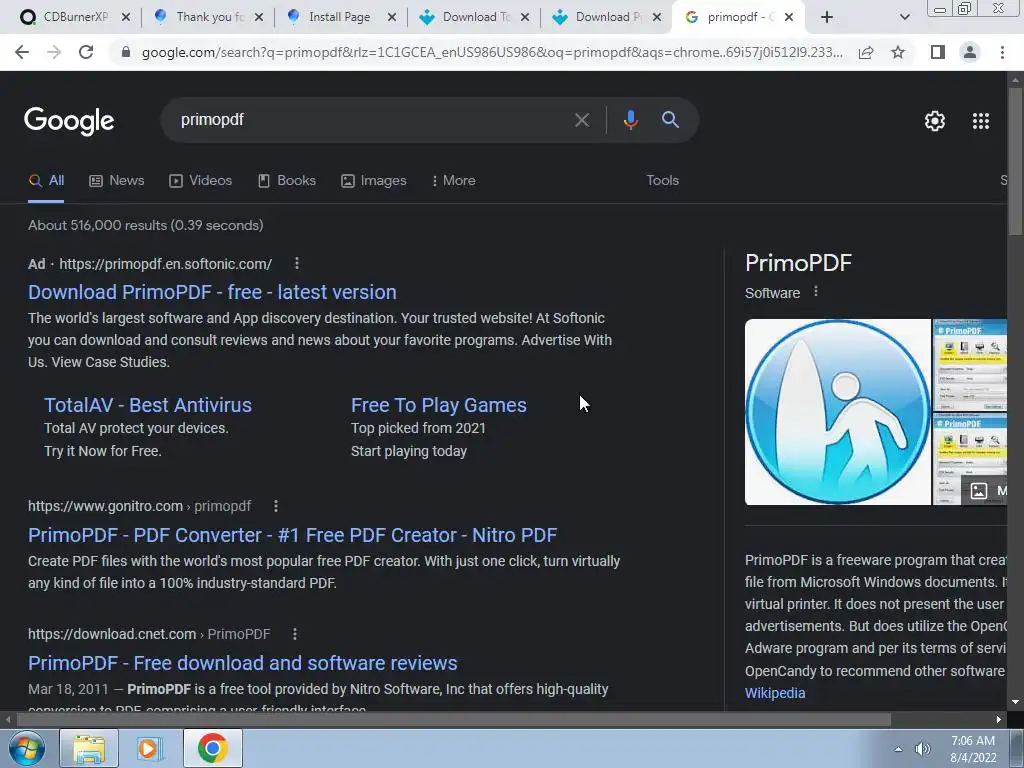This screenshot has height=768, width=1024.
Task: Open the Free To Play Games link
Action: tap(439, 405)
